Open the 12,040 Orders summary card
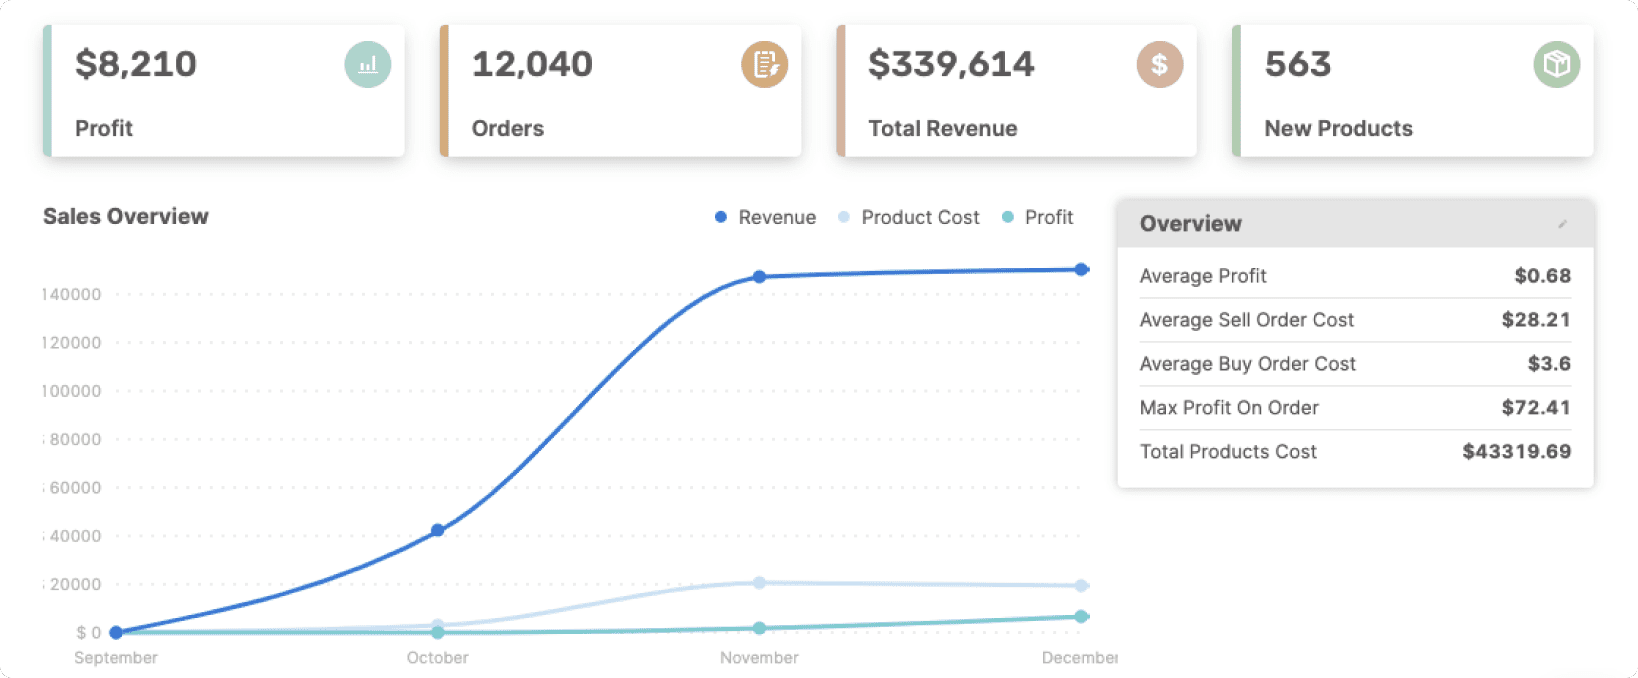This screenshot has width=1638, height=678. (621, 92)
